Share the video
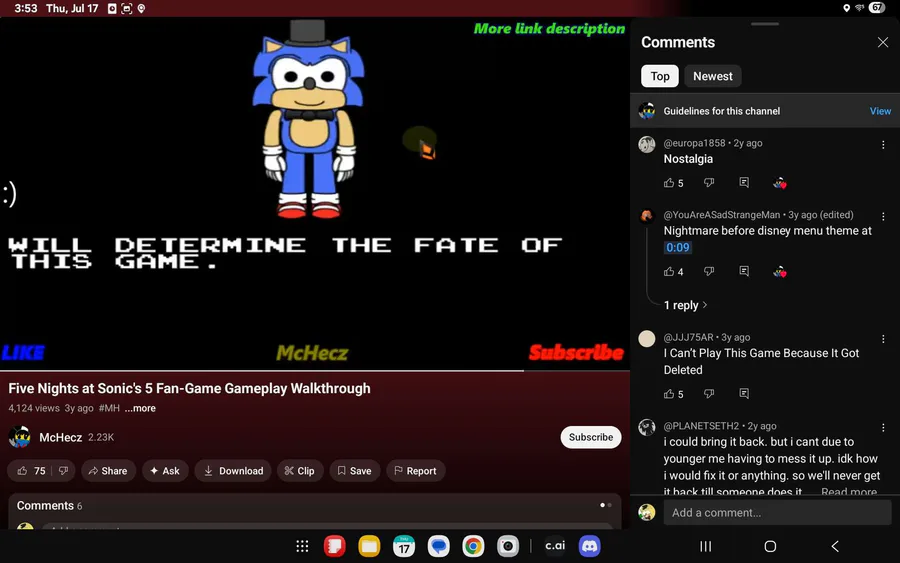900x563 pixels. pos(108,471)
